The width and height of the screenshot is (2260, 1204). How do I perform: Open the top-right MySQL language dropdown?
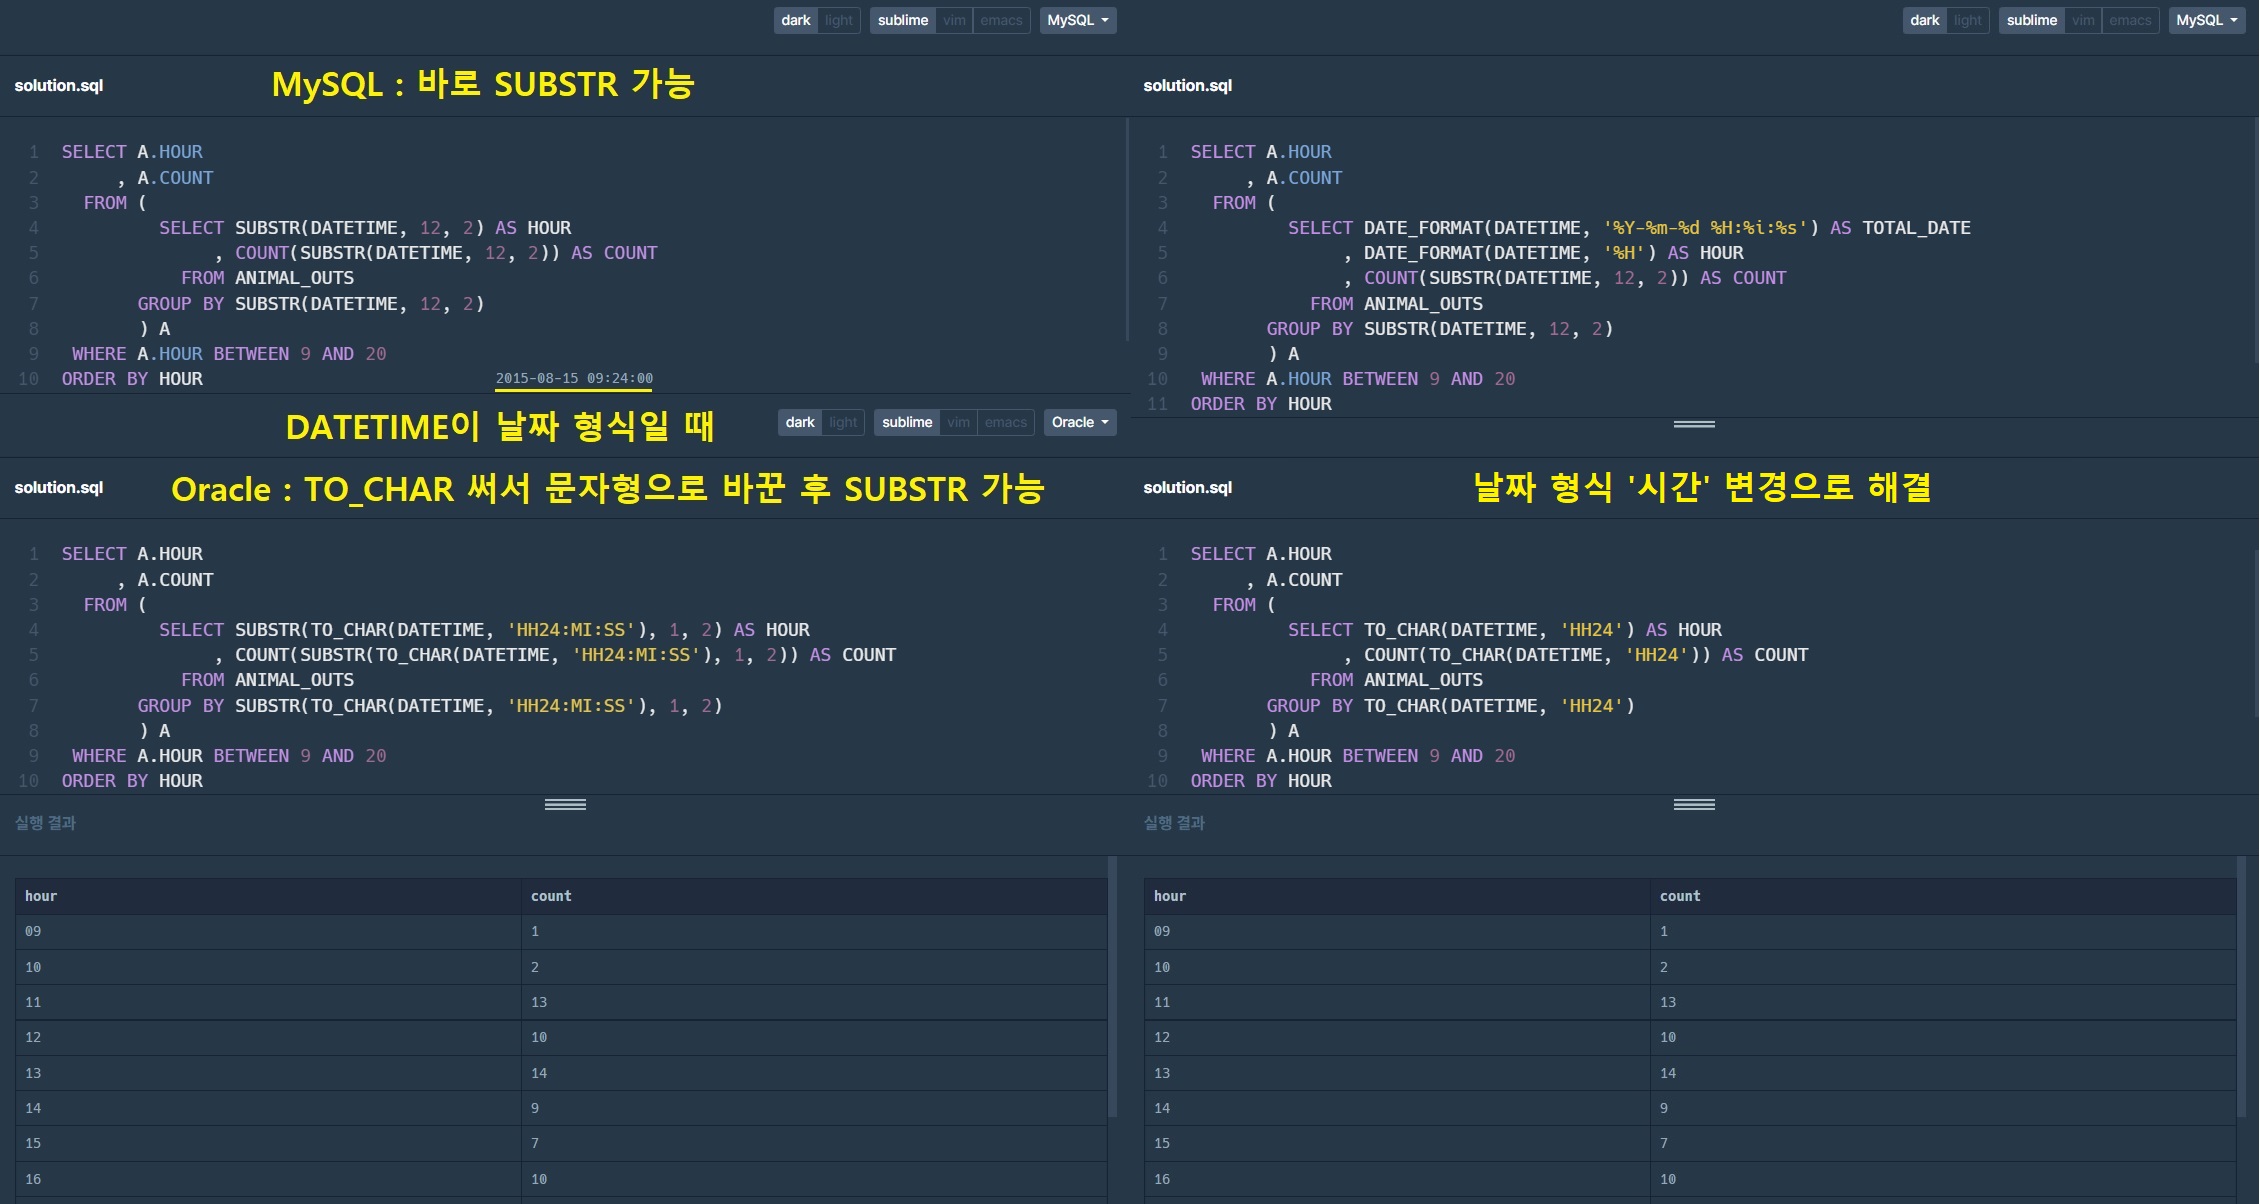(x=2206, y=20)
